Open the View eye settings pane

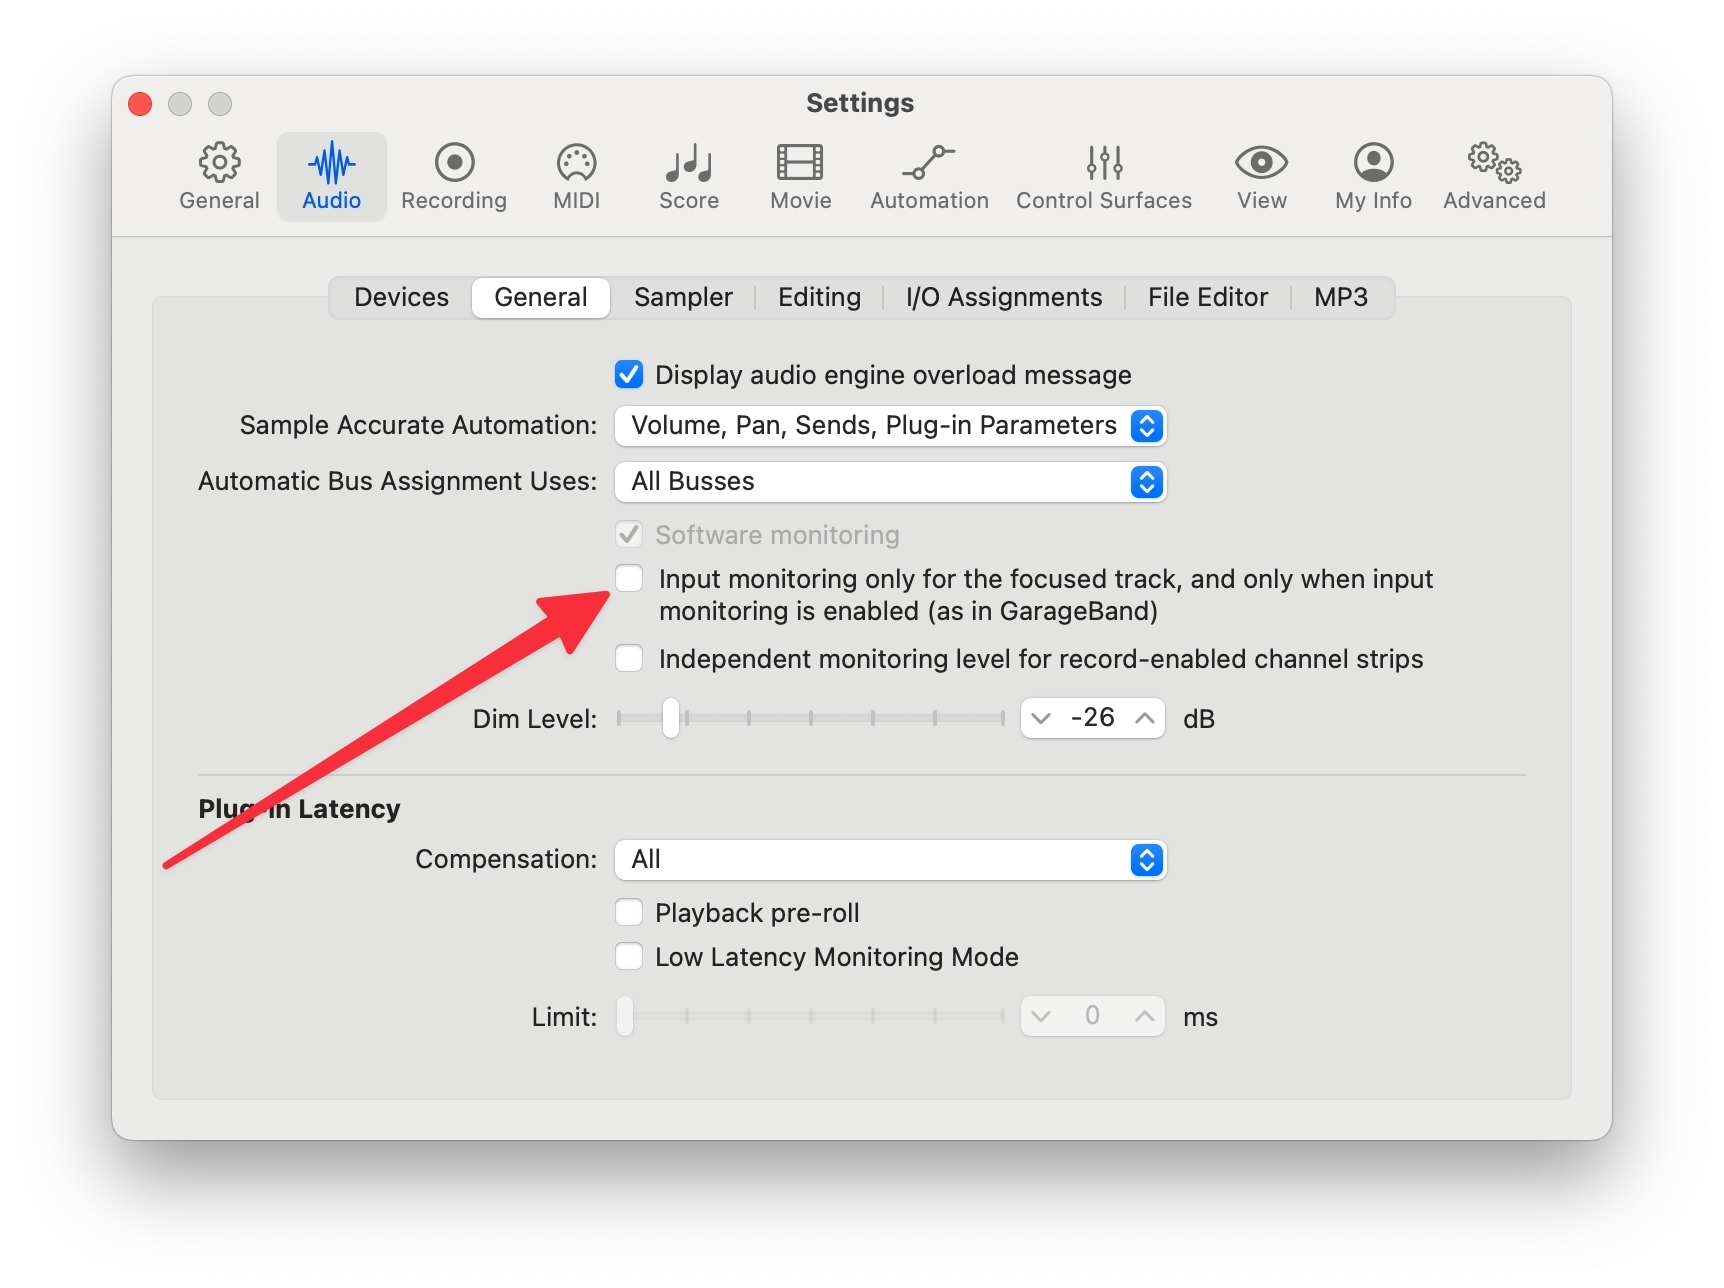(x=1261, y=177)
